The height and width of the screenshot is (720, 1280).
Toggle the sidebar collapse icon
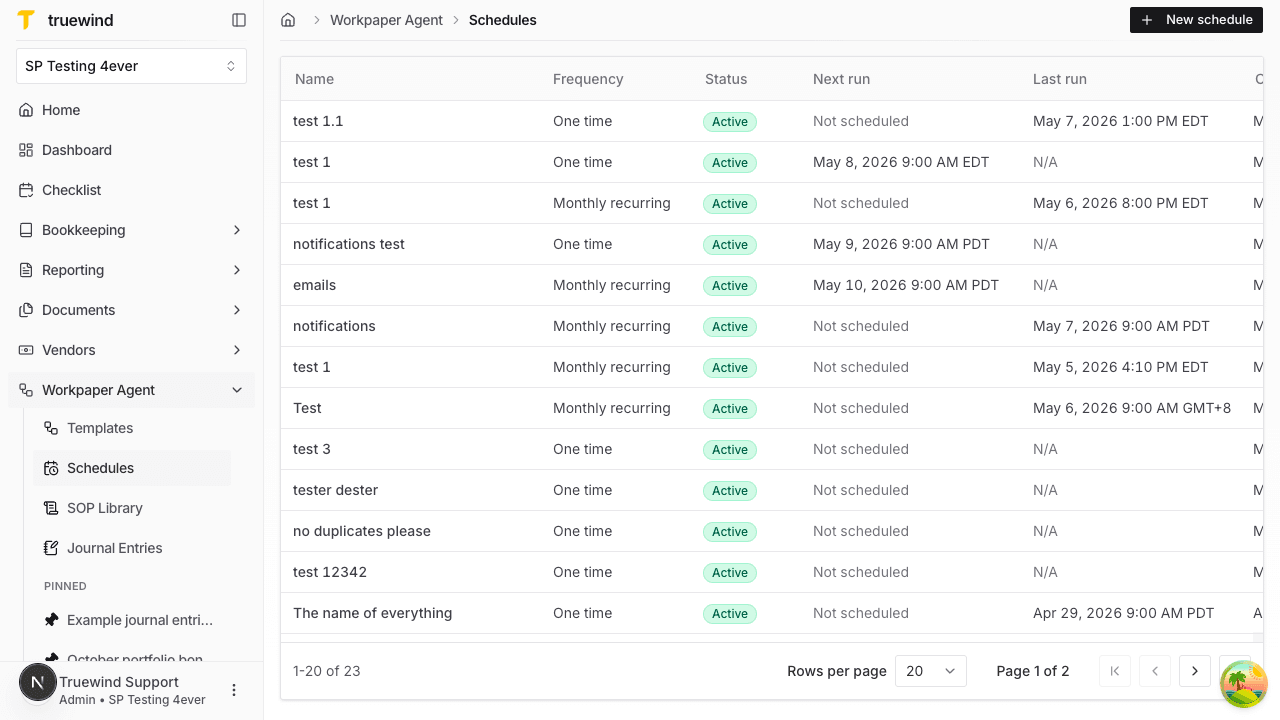239,20
